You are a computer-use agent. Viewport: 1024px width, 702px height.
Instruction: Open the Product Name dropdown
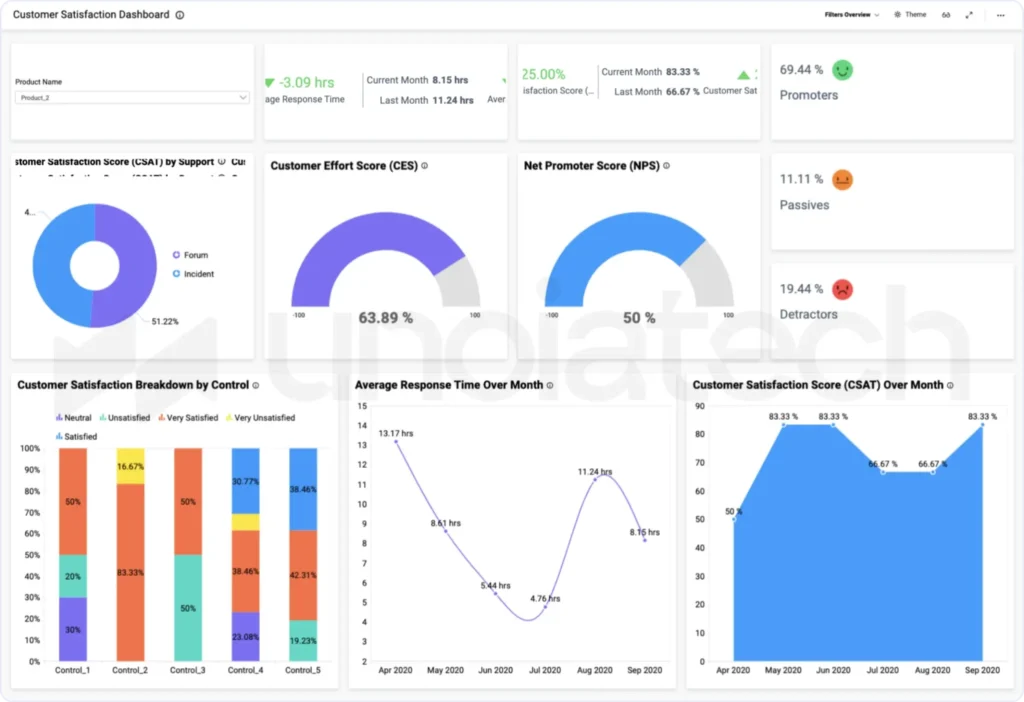click(132, 98)
